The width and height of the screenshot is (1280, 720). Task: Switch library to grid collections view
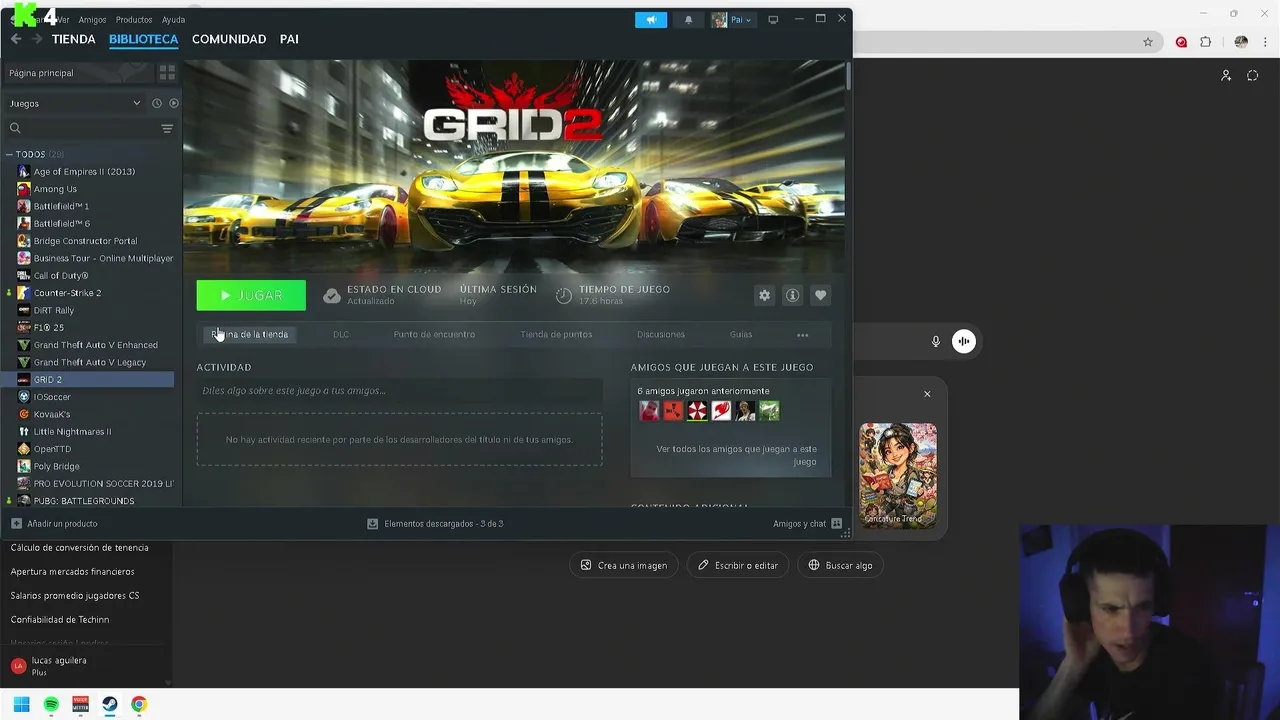point(167,73)
